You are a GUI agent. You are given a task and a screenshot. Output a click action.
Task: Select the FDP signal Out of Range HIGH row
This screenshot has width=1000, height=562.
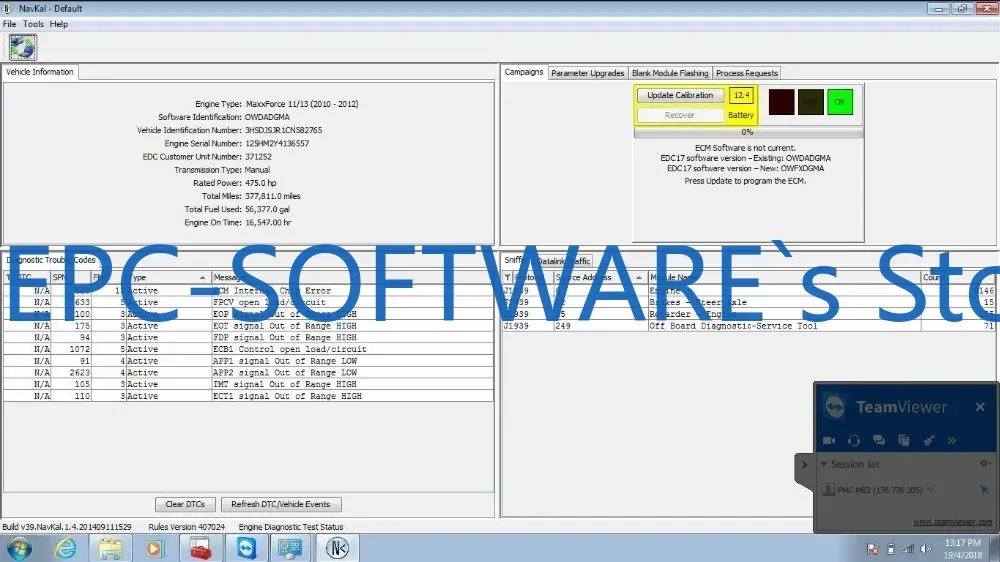[x=248, y=337]
